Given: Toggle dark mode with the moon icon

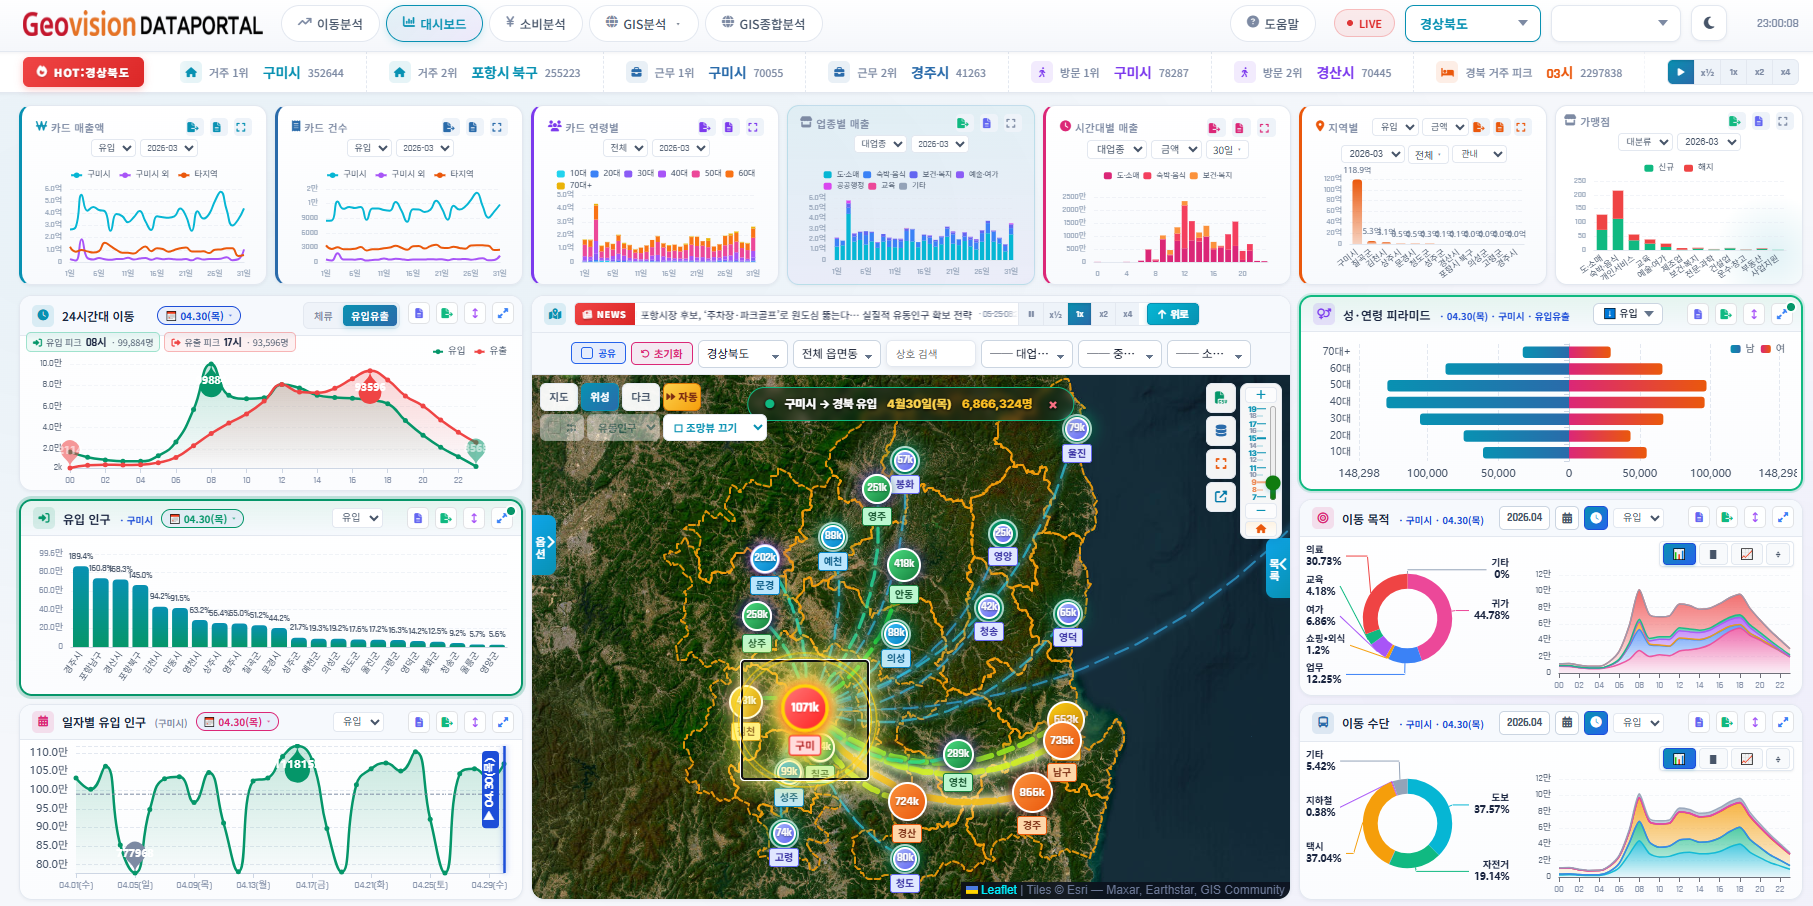Looking at the screenshot, I should tap(1709, 23).
